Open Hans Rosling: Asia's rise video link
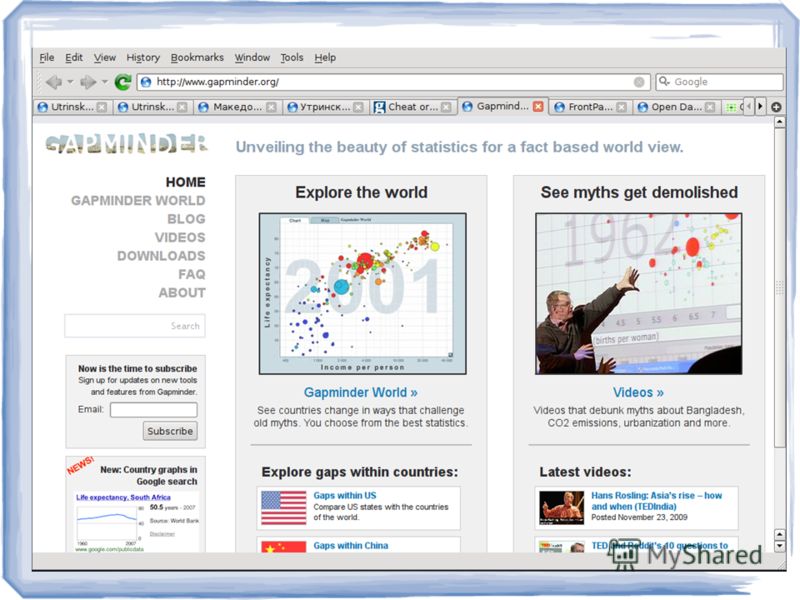800x600 pixels. coord(657,501)
